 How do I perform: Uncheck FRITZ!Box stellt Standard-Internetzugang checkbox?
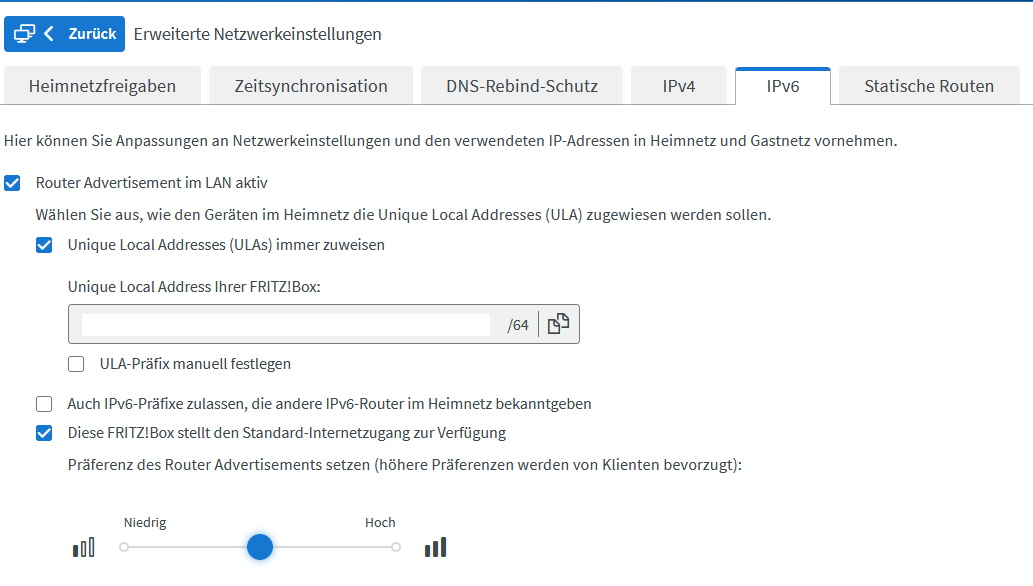pyautogui.click(x=44, y=433)
